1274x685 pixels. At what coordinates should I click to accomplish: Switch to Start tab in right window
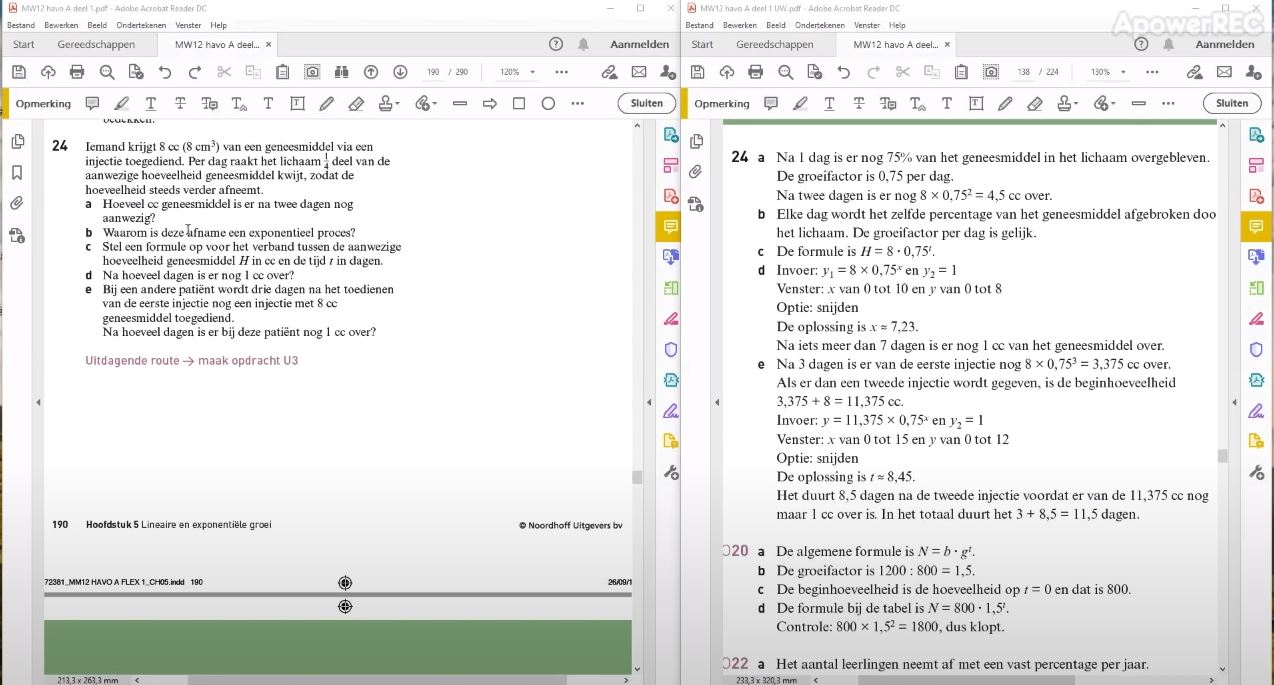pyautogui.click(x=702, y=44)
